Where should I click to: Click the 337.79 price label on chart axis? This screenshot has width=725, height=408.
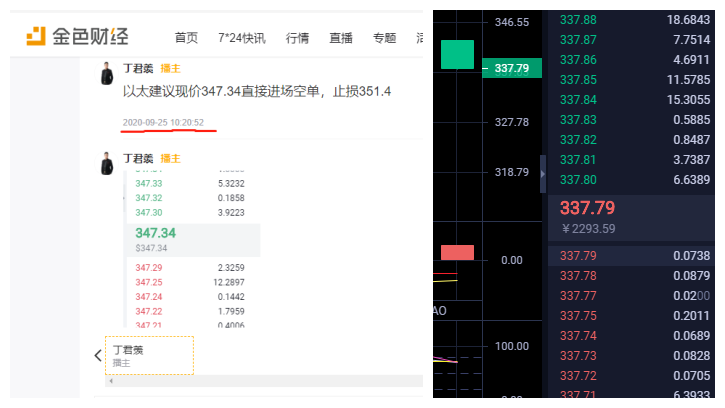512,68
